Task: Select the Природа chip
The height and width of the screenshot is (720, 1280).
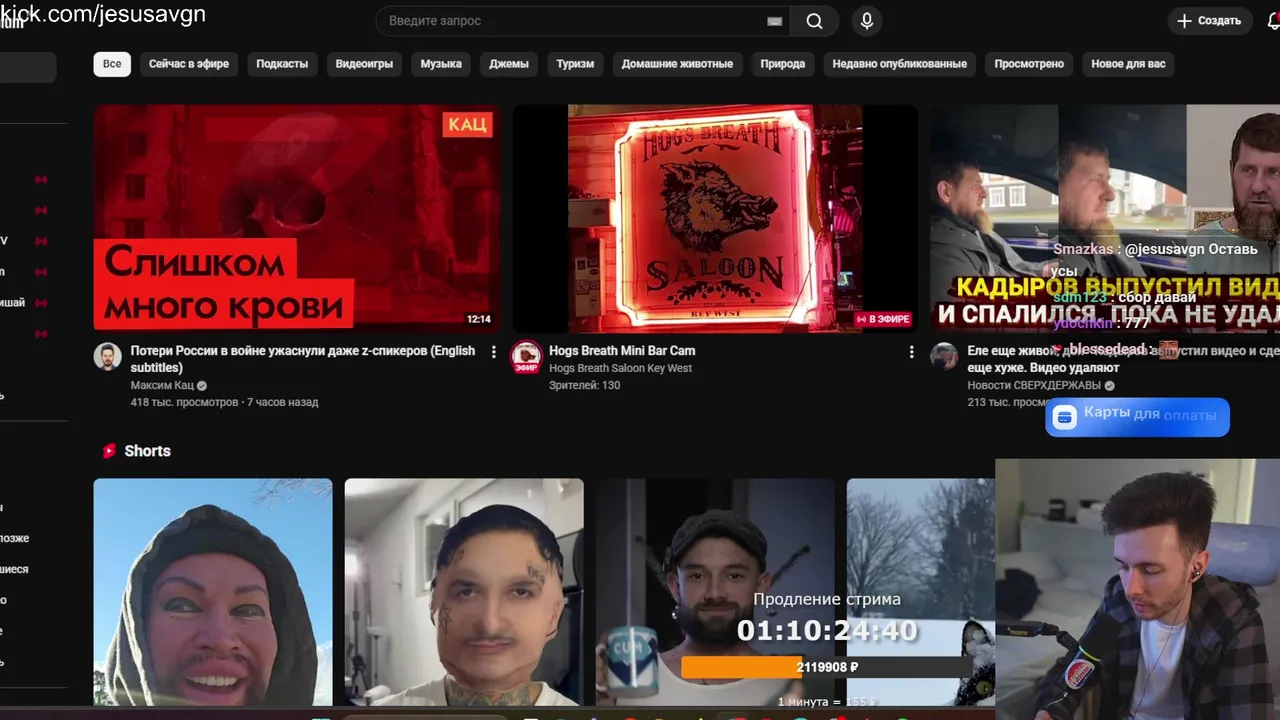Action: pyautogui.click(x=782, y=64)
